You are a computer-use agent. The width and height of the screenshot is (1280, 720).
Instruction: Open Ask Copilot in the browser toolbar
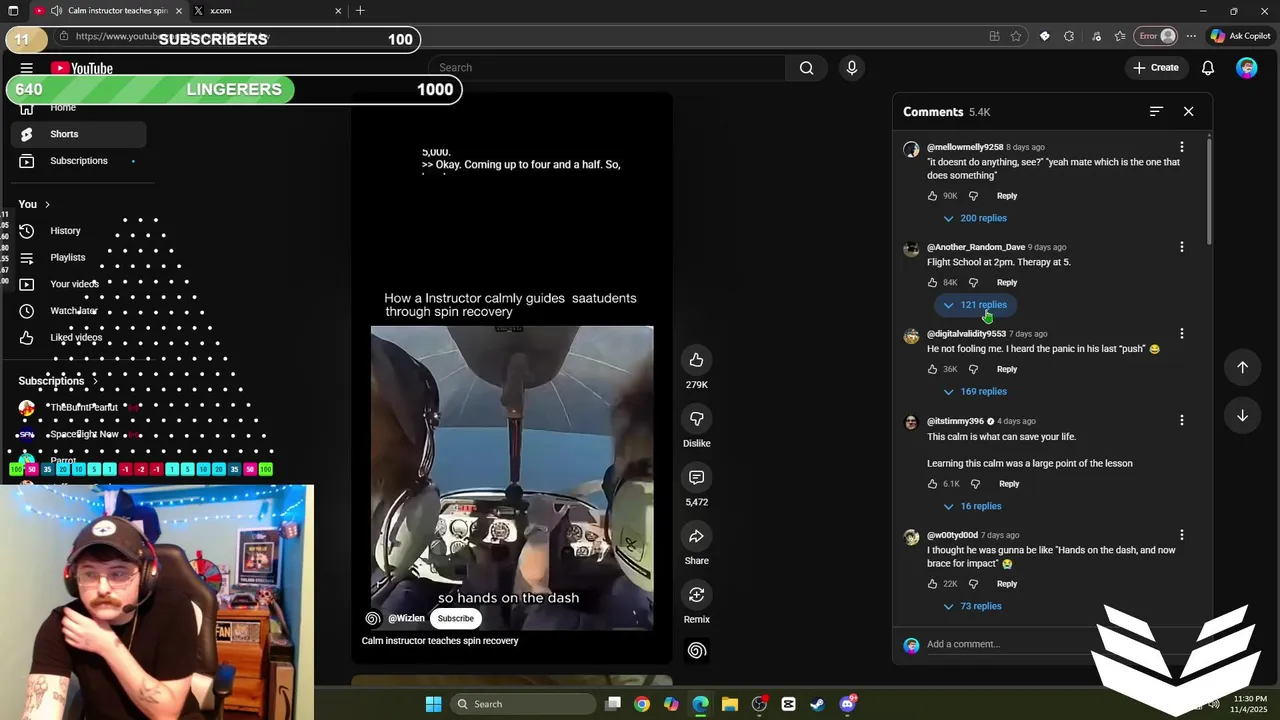tap(1241, 36)
